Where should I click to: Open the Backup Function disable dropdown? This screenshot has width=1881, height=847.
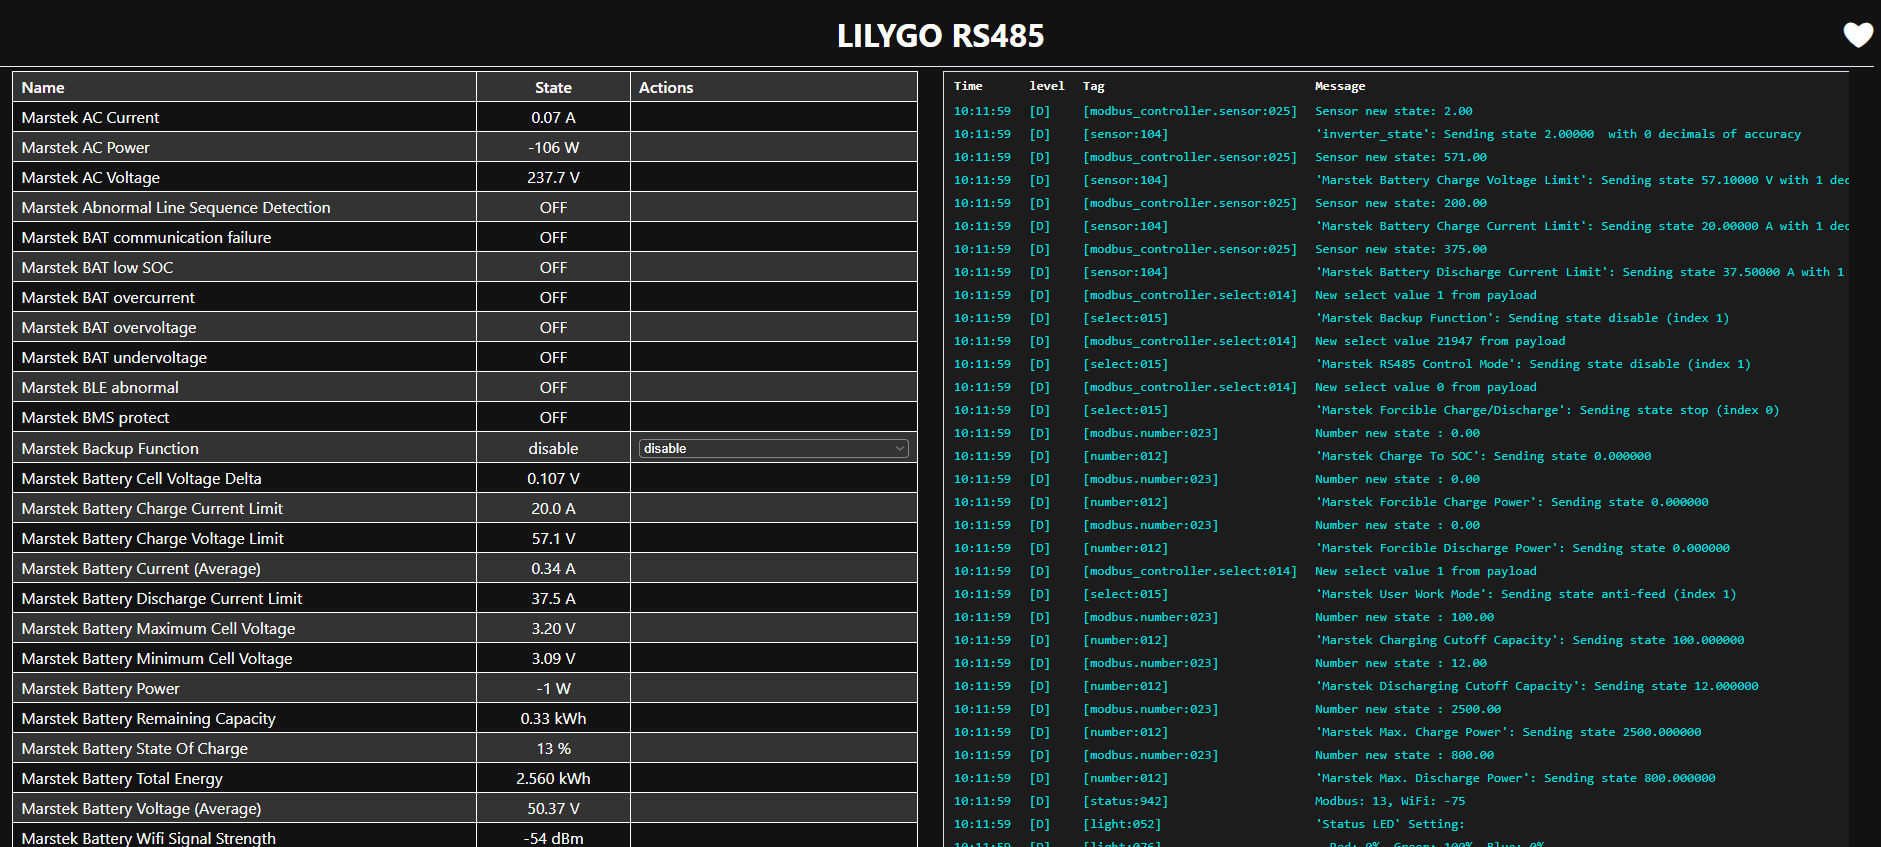[774, 448]
